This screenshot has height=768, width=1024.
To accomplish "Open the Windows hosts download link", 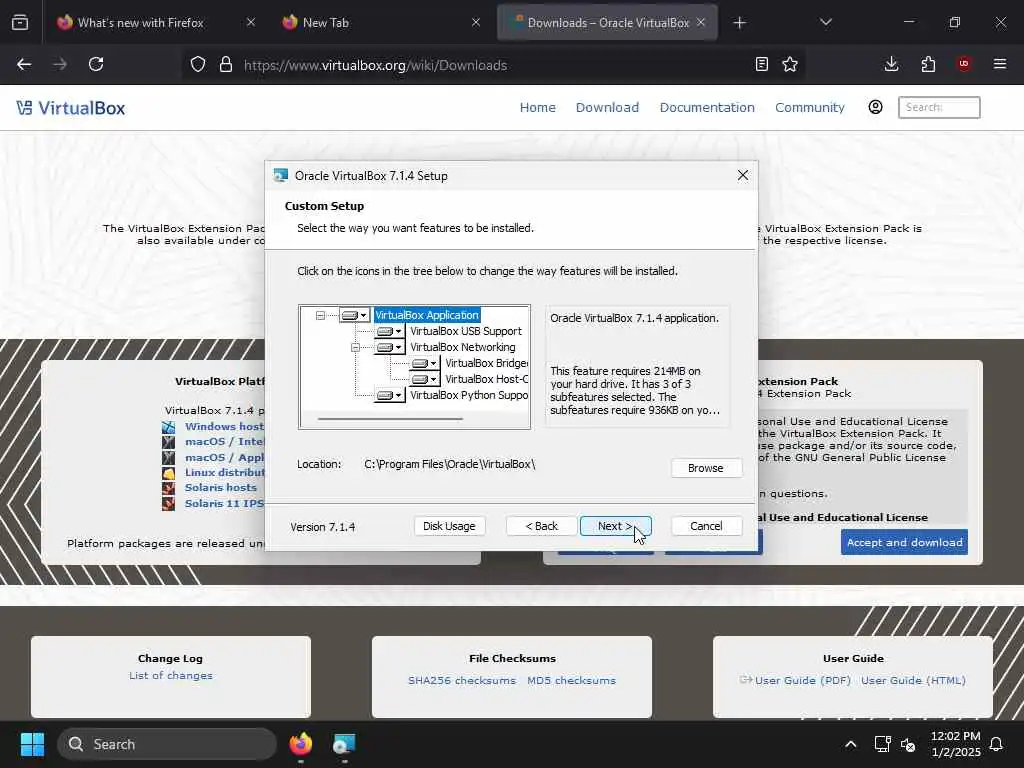I will pyautogui.click(x=225, y=426).
